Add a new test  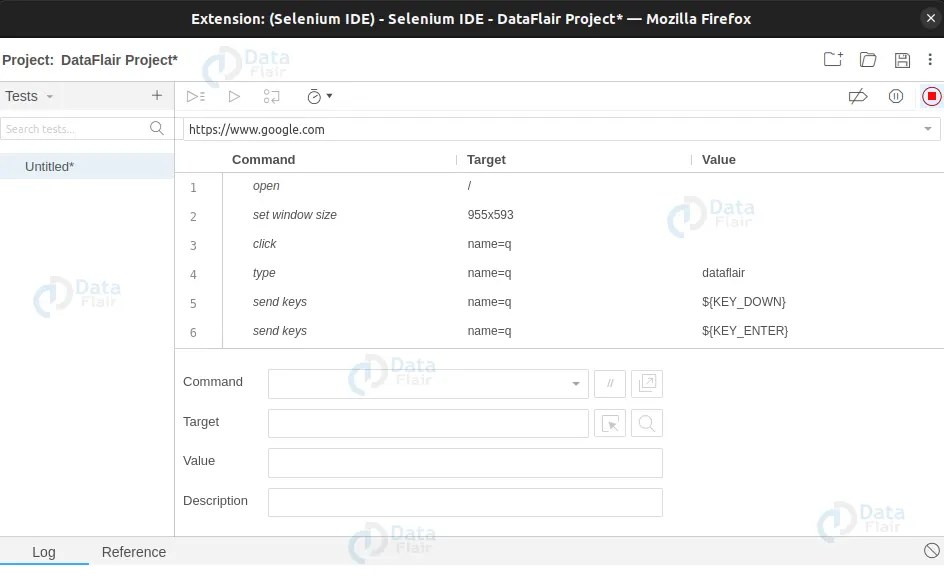pyautogui.click(x=156, y=96)
